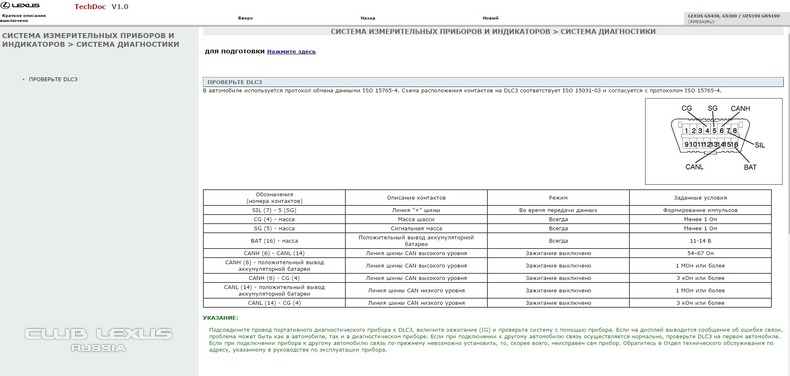The width and height of the screenshot is (790, 376).
Task: Select the 'Новый' navigation item
Action: 491,18
